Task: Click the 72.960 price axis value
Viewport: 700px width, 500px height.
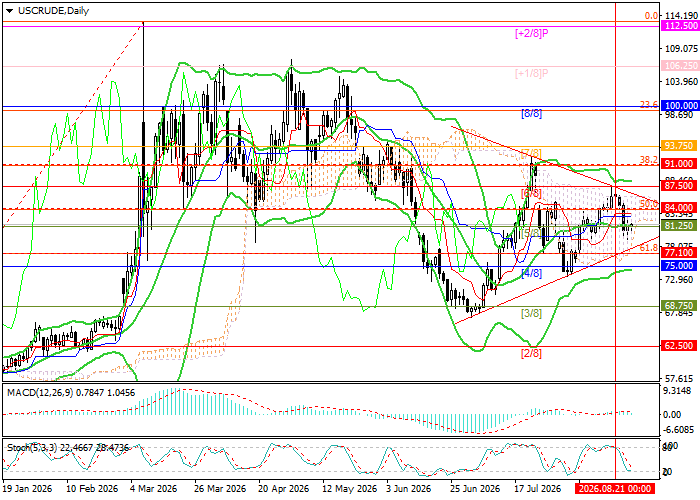Action: coord(680,279)
